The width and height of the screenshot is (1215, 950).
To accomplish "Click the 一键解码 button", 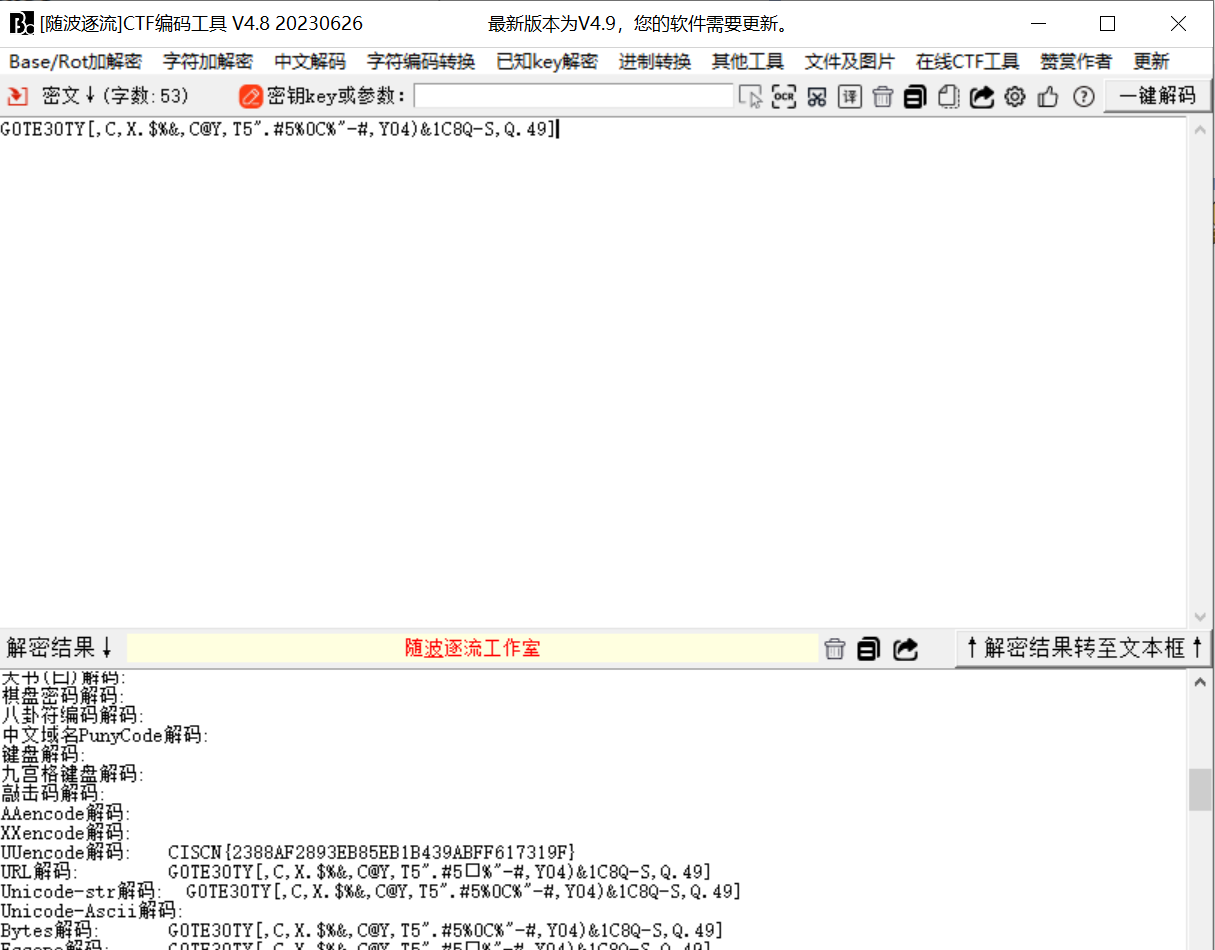I will 1157,96.
